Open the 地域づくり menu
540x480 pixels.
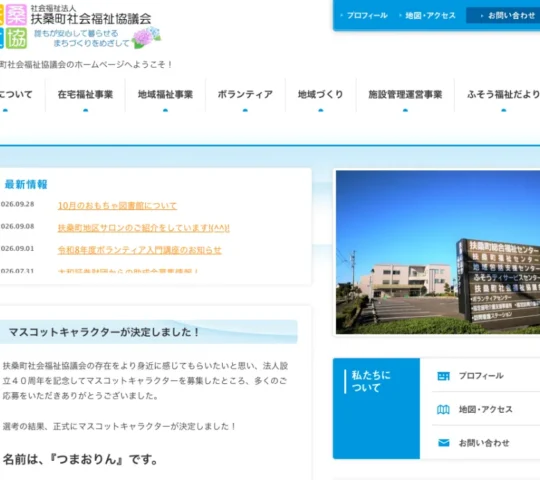pos(321,94)
